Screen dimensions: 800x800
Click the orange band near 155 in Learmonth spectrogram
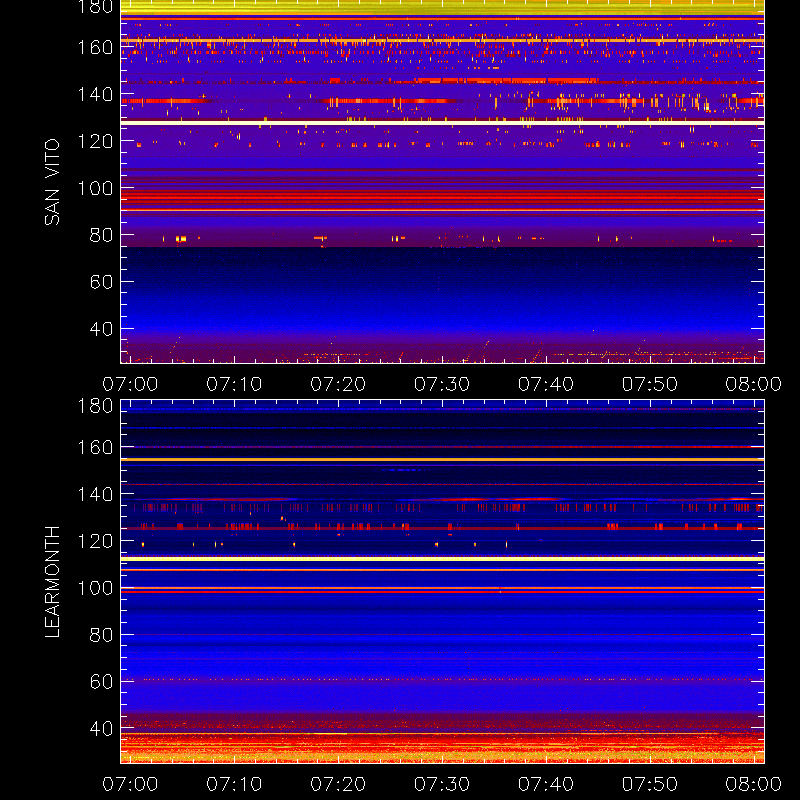(442, 460)
